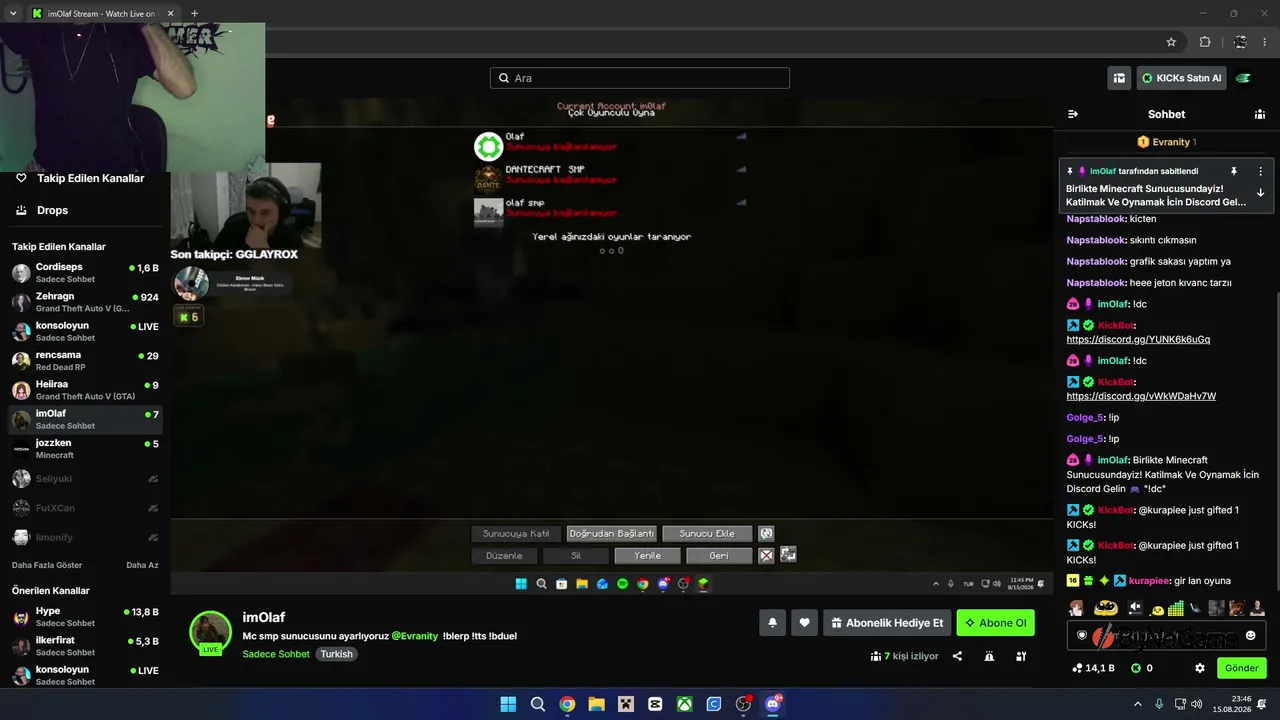
Task: Open the Xbox app from taskbar
Action: tap(684, 704)
